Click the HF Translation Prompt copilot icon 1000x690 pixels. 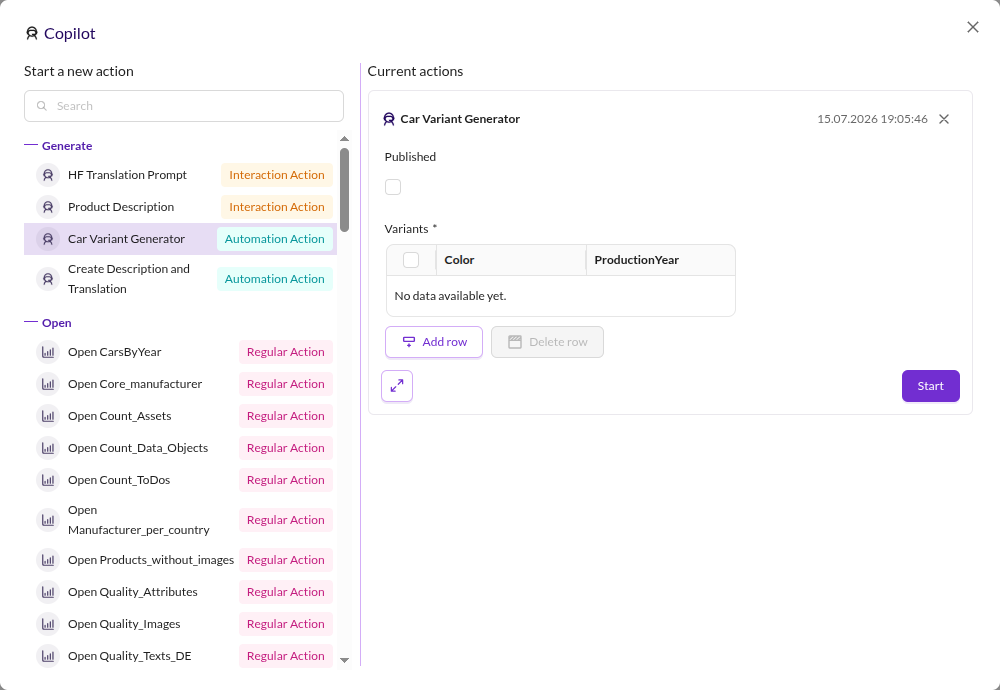tap(48, 175)
